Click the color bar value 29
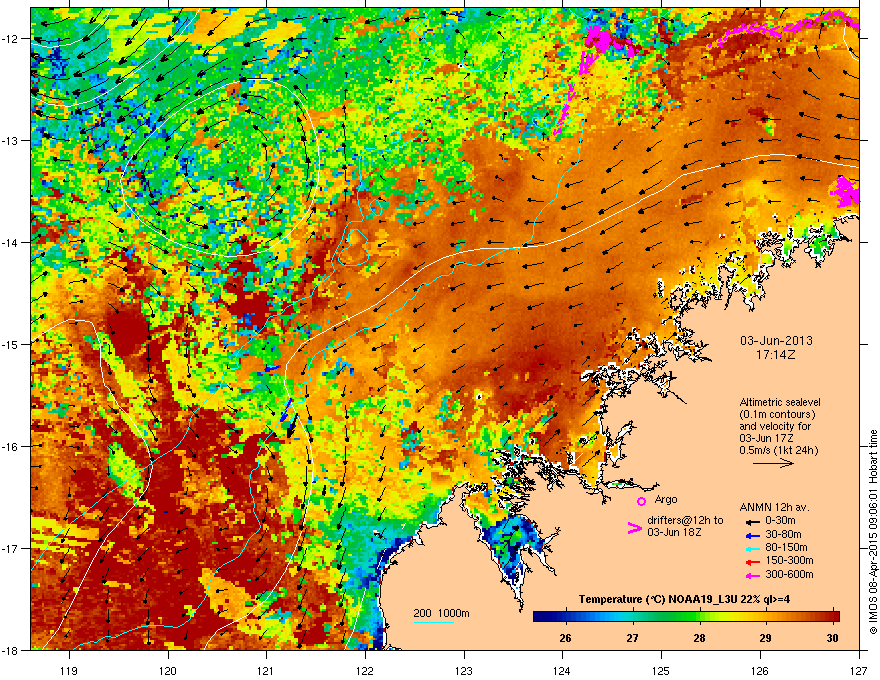Screen dimensions: 880x680 point(766,638)
